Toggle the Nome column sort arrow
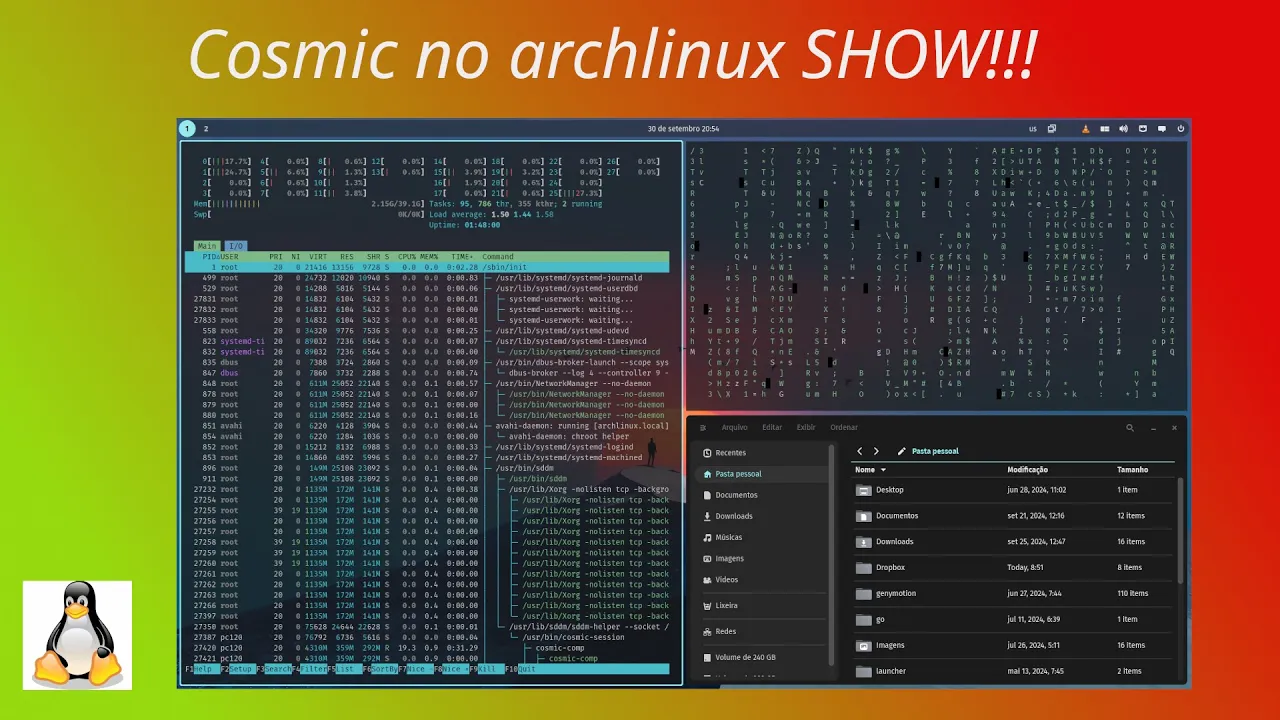Image resolution: width=1280 pixels, height=720 pixels. [x=883, y=470]
